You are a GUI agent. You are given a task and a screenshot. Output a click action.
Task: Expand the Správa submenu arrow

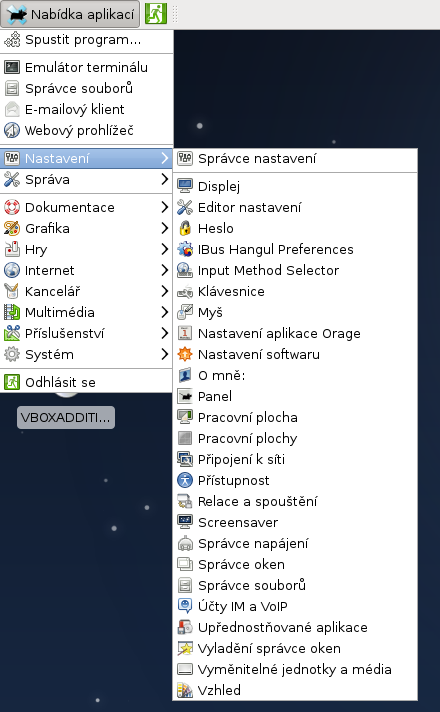click(165, 179)
